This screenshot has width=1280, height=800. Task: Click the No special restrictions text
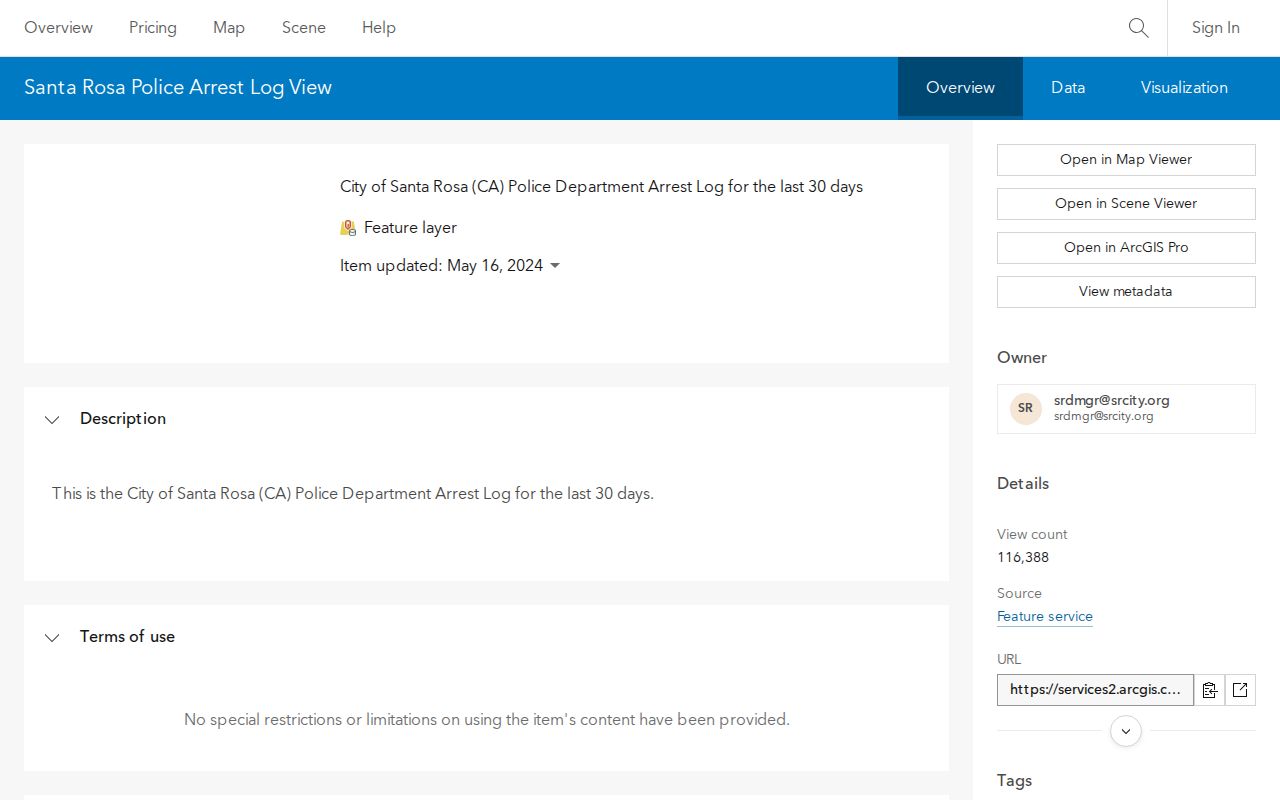coord(487,720)
